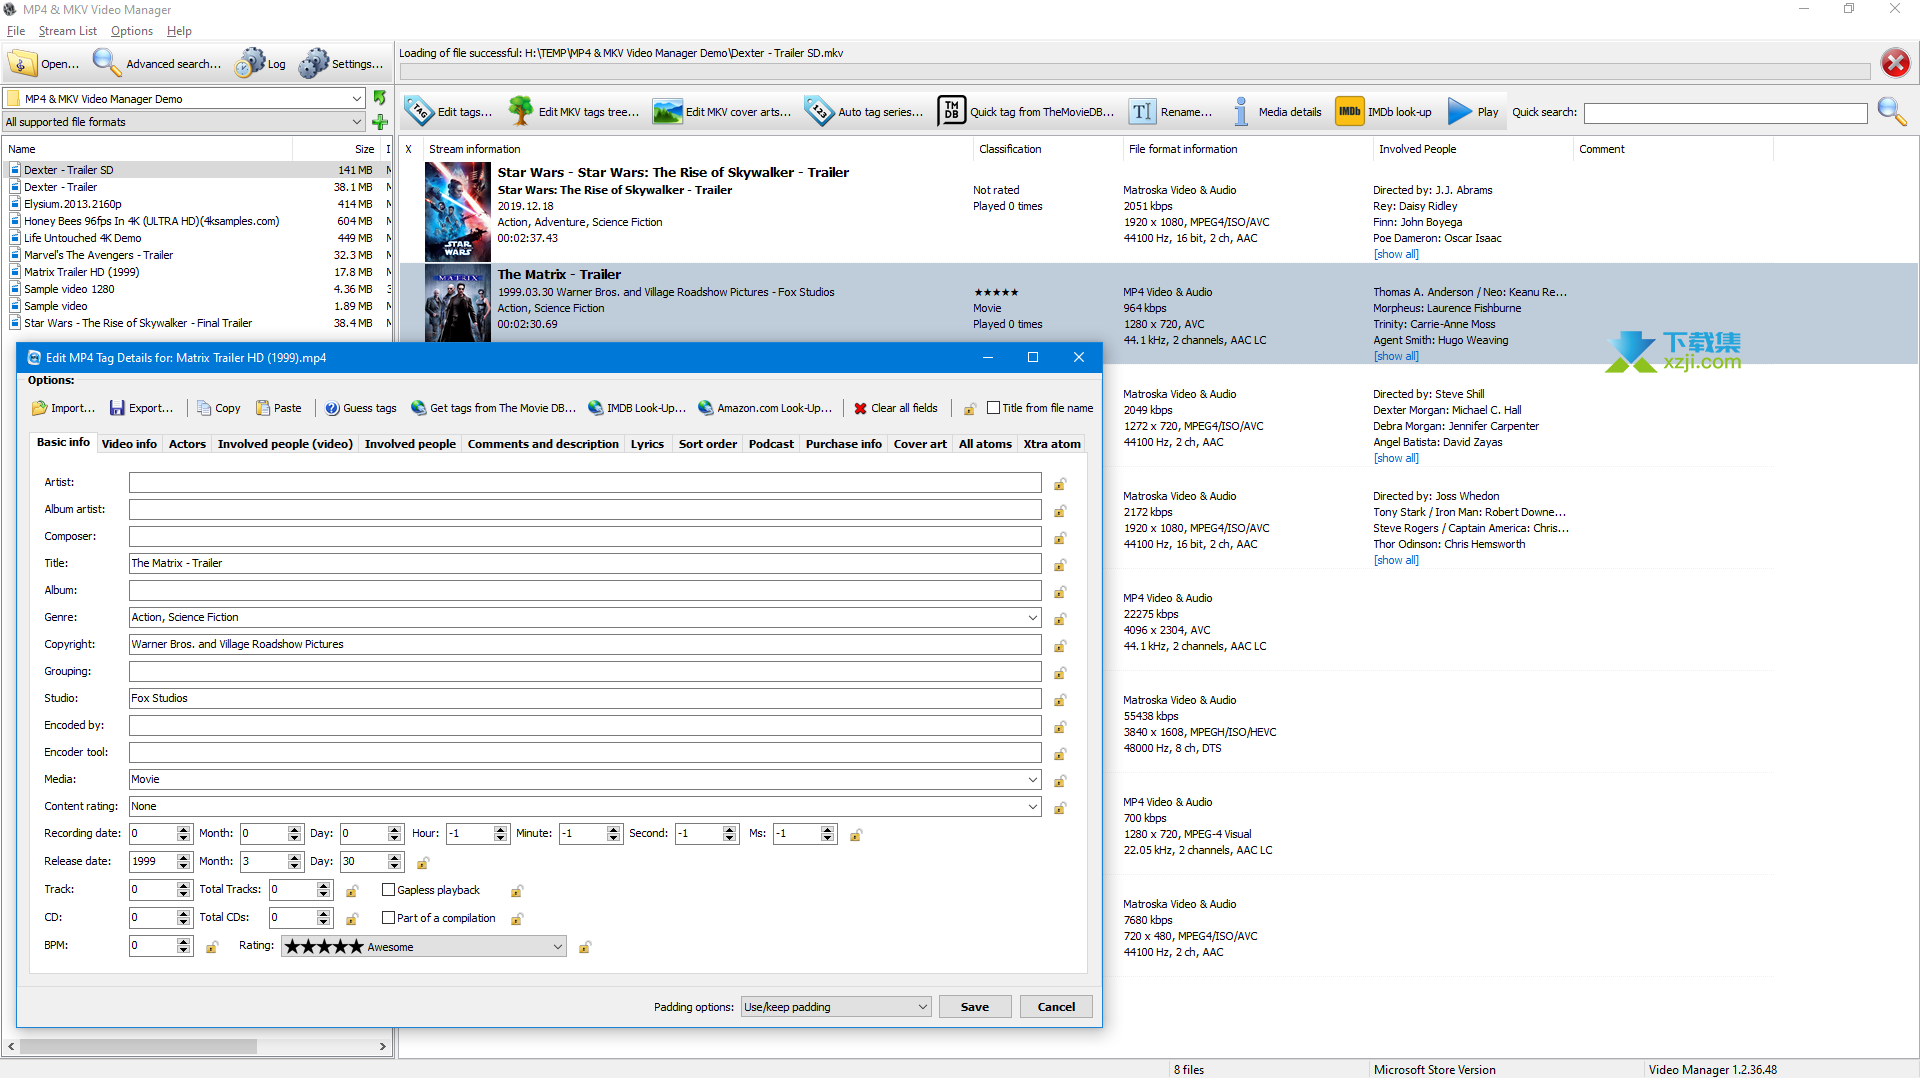Image resolution: width=1920 pixels, height=1078 pixels.
Task: Click red stop loading button
Action: click(x=1895, y=63)
